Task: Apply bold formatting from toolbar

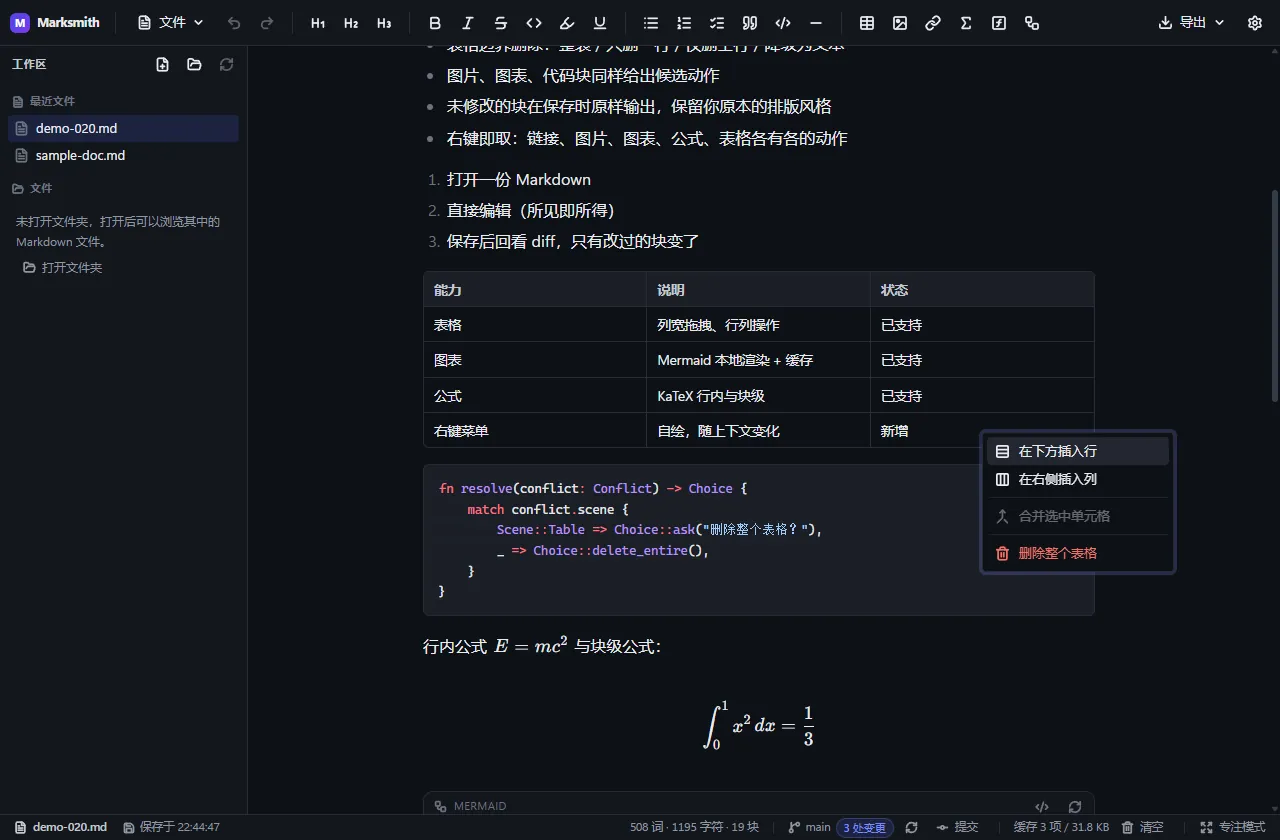Action: 434,23
